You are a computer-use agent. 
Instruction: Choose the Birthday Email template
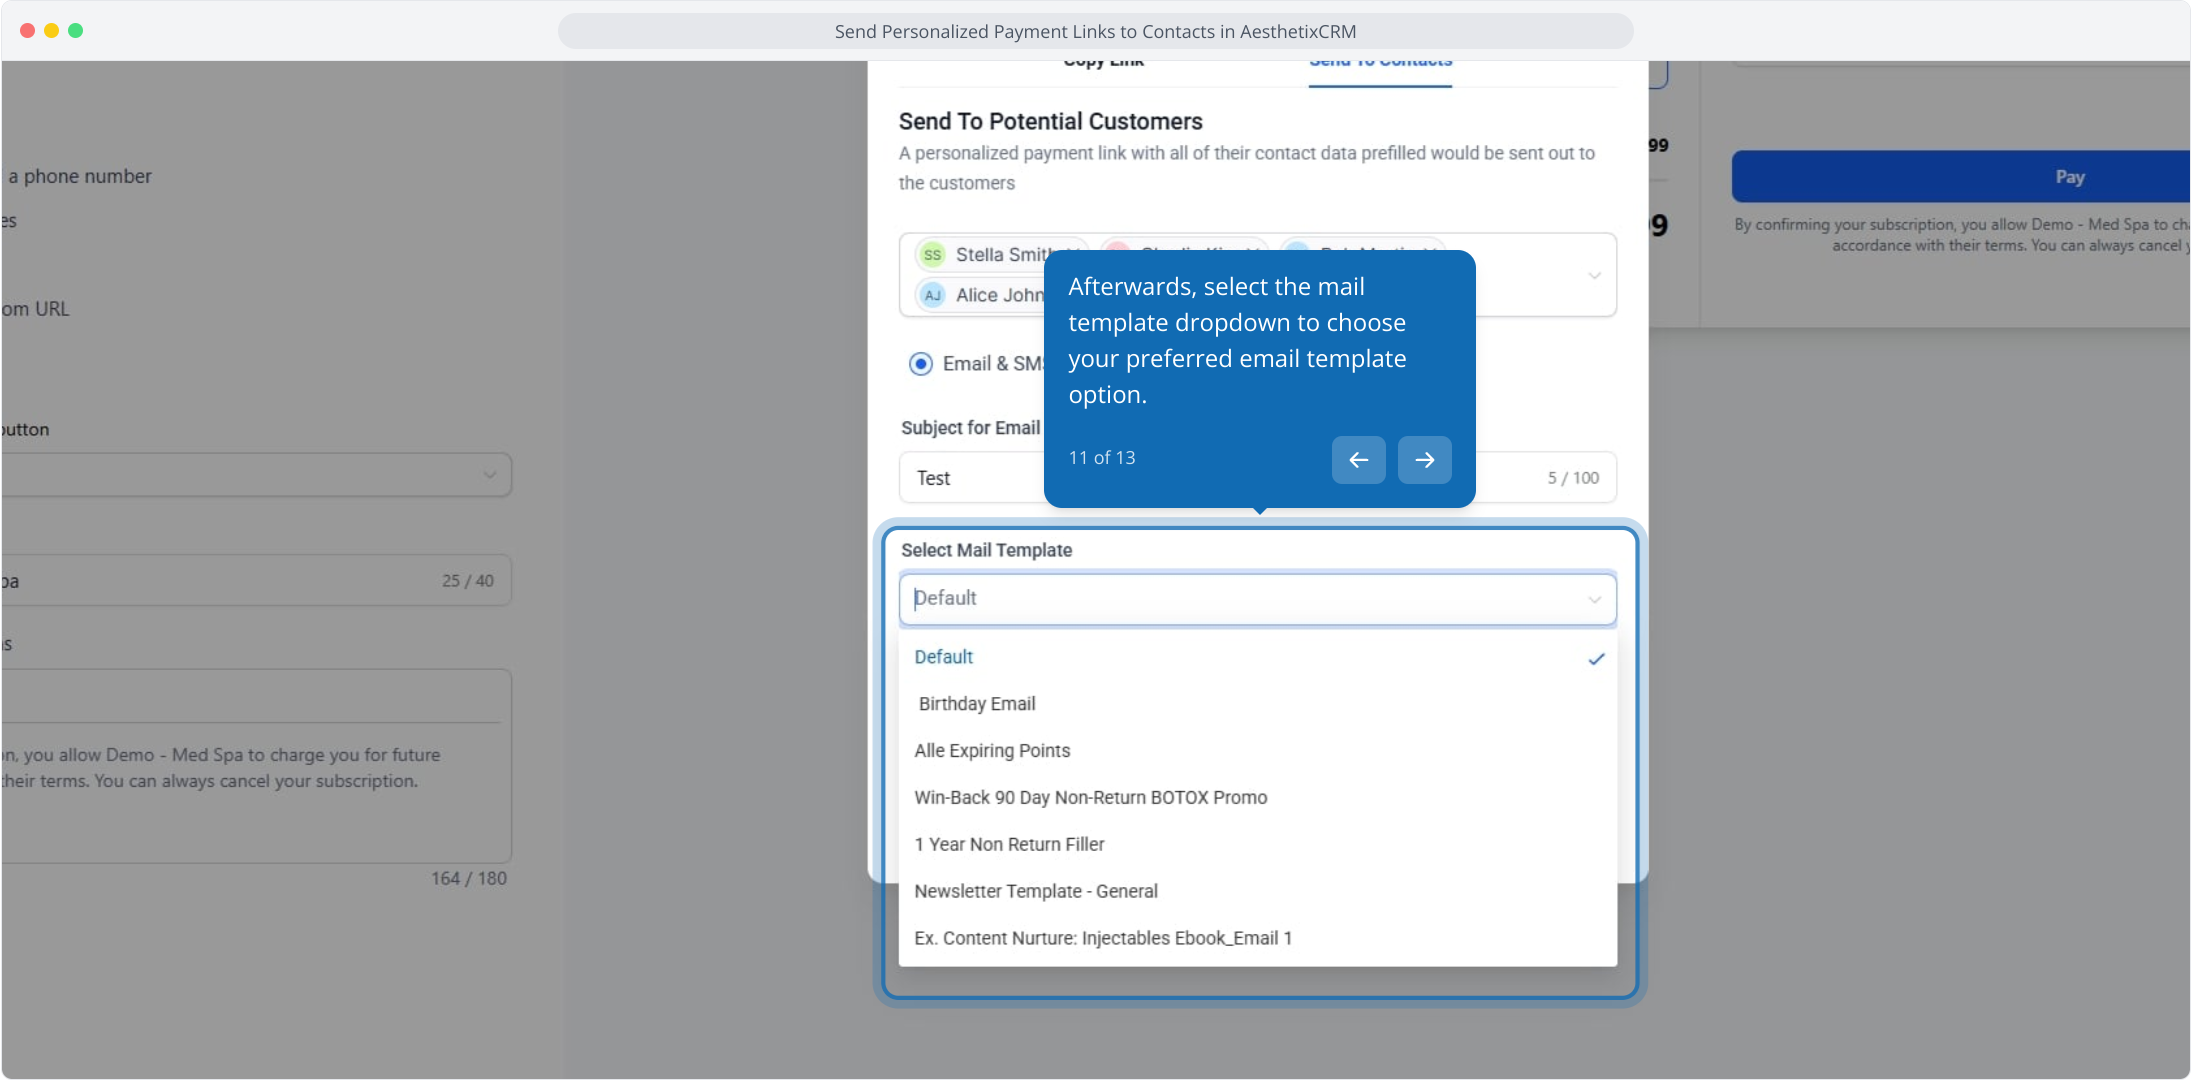(977, 704)
